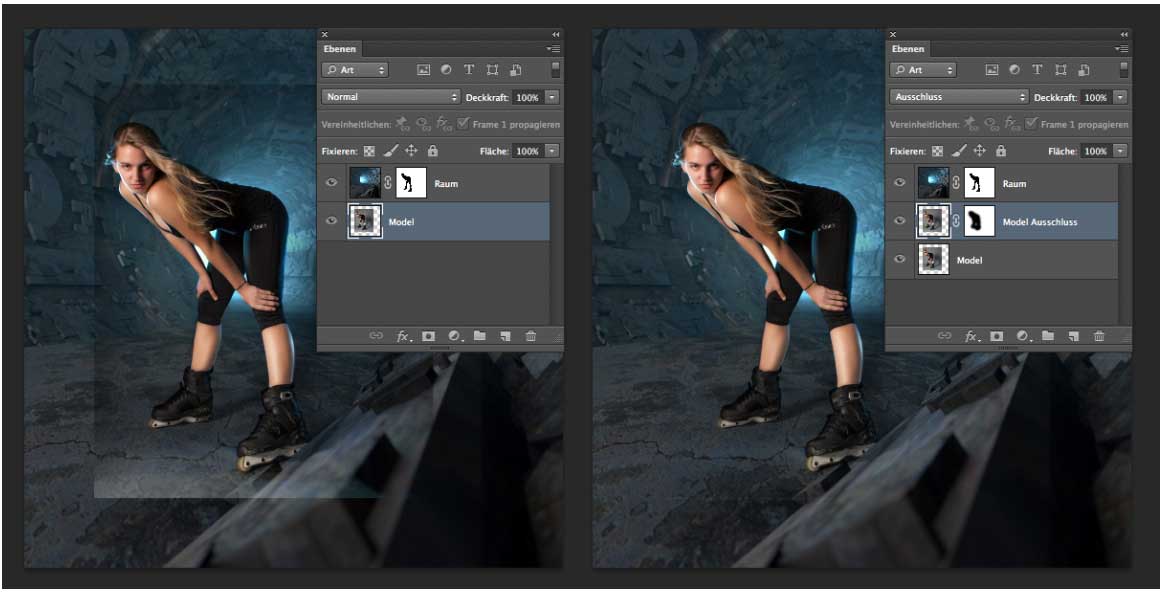Open the panel flyout menu in right Ebenen panel
Viewport: 1165px width, 593px height.
click(x=1123, y=48)
